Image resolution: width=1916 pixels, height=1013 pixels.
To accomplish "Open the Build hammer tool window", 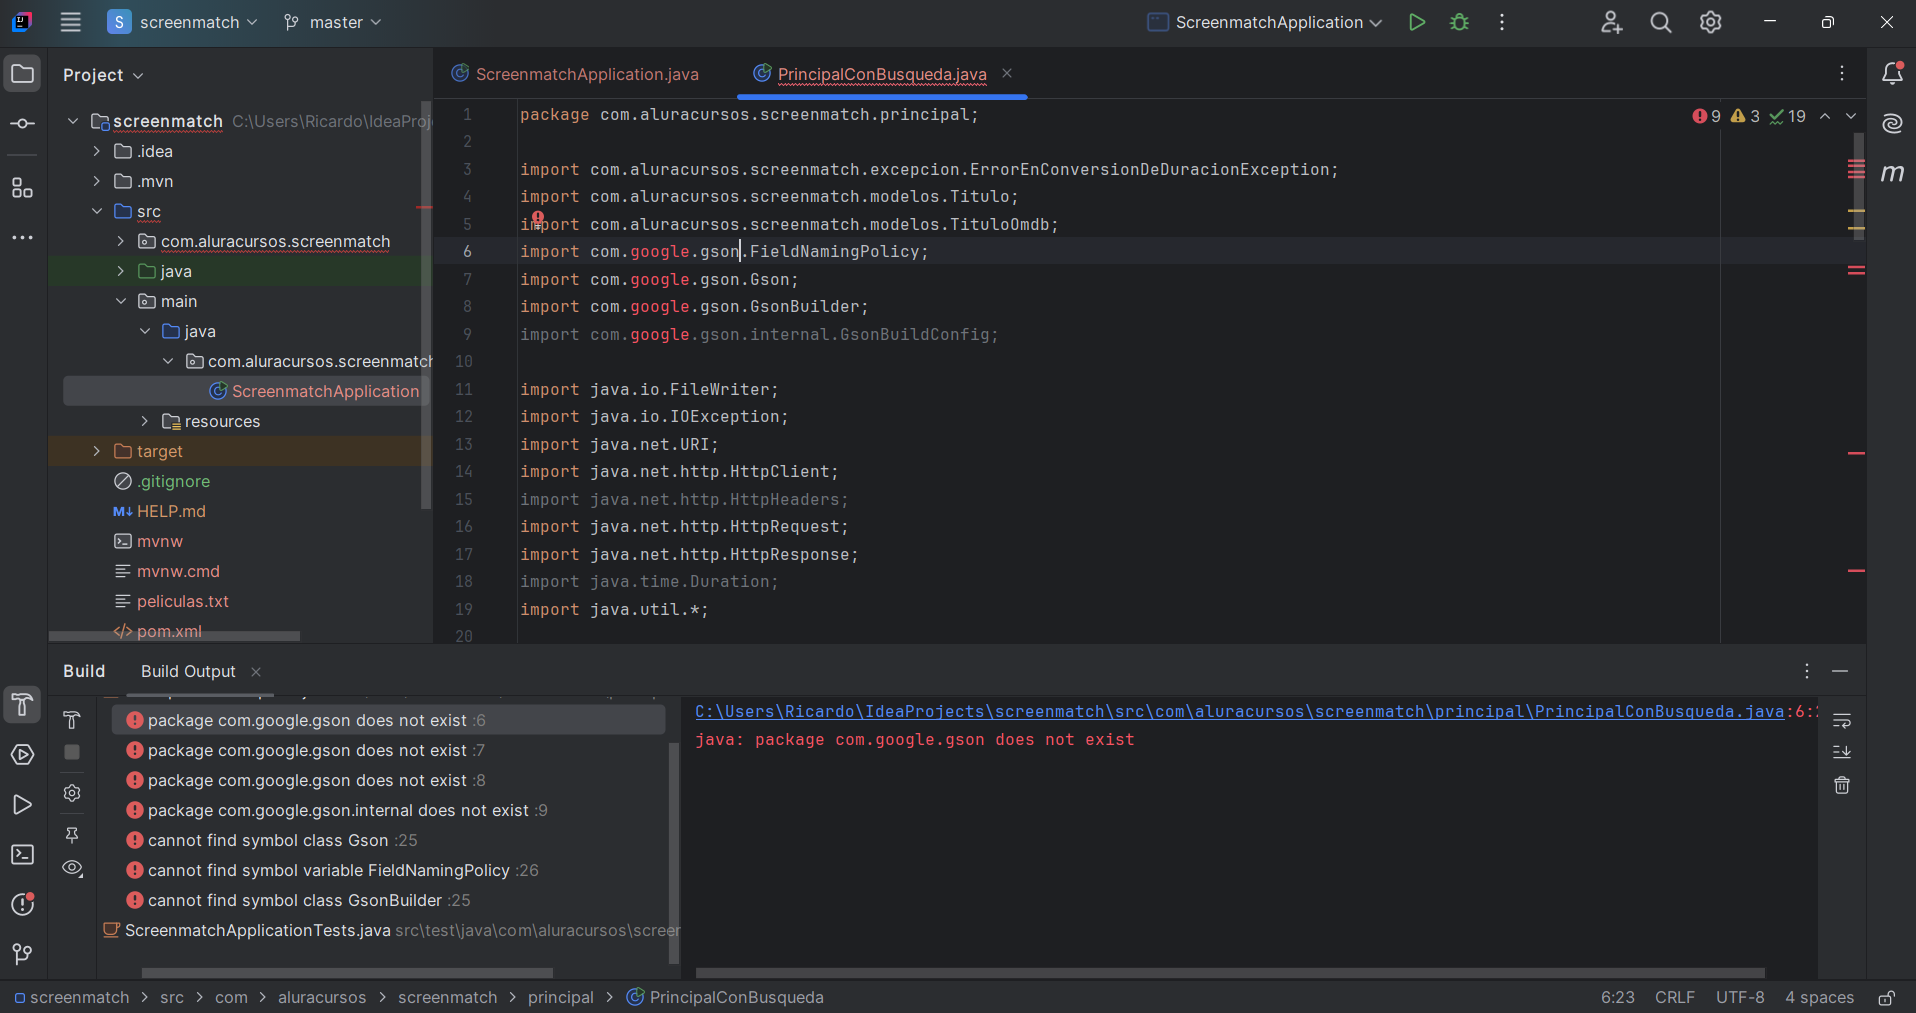I will click(23, 705).
